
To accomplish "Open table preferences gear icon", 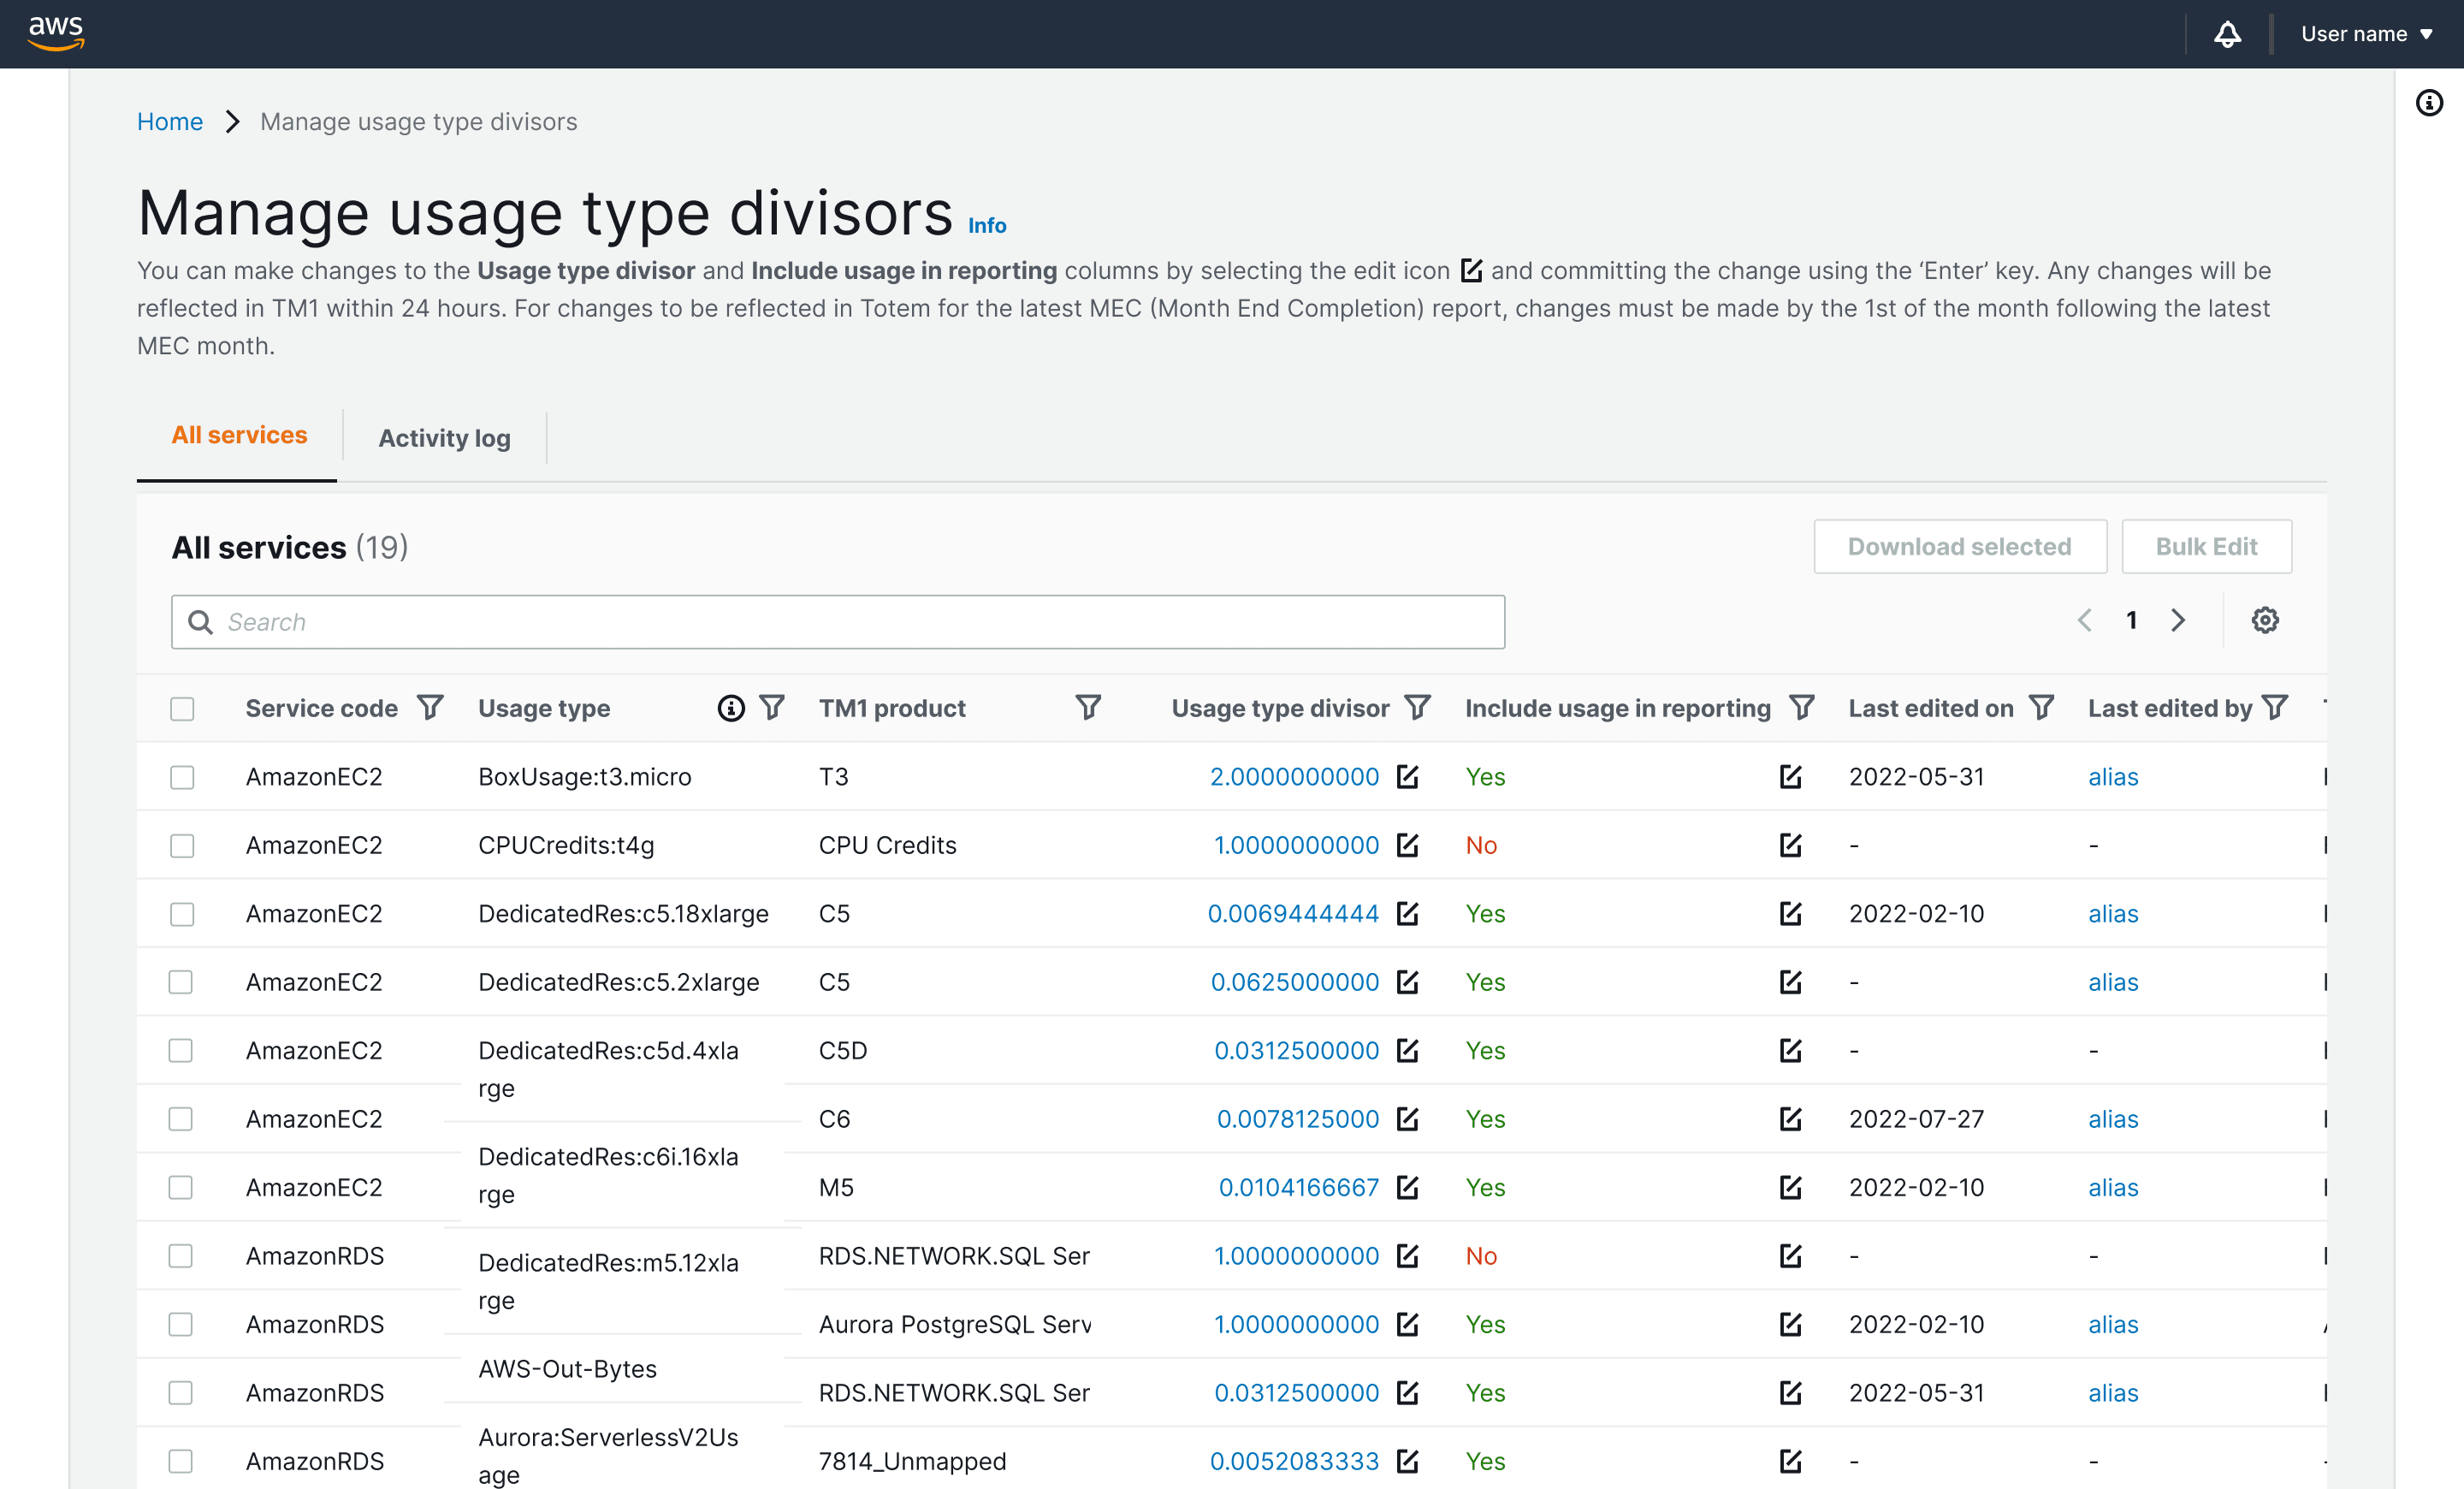I will (2264, 620).
